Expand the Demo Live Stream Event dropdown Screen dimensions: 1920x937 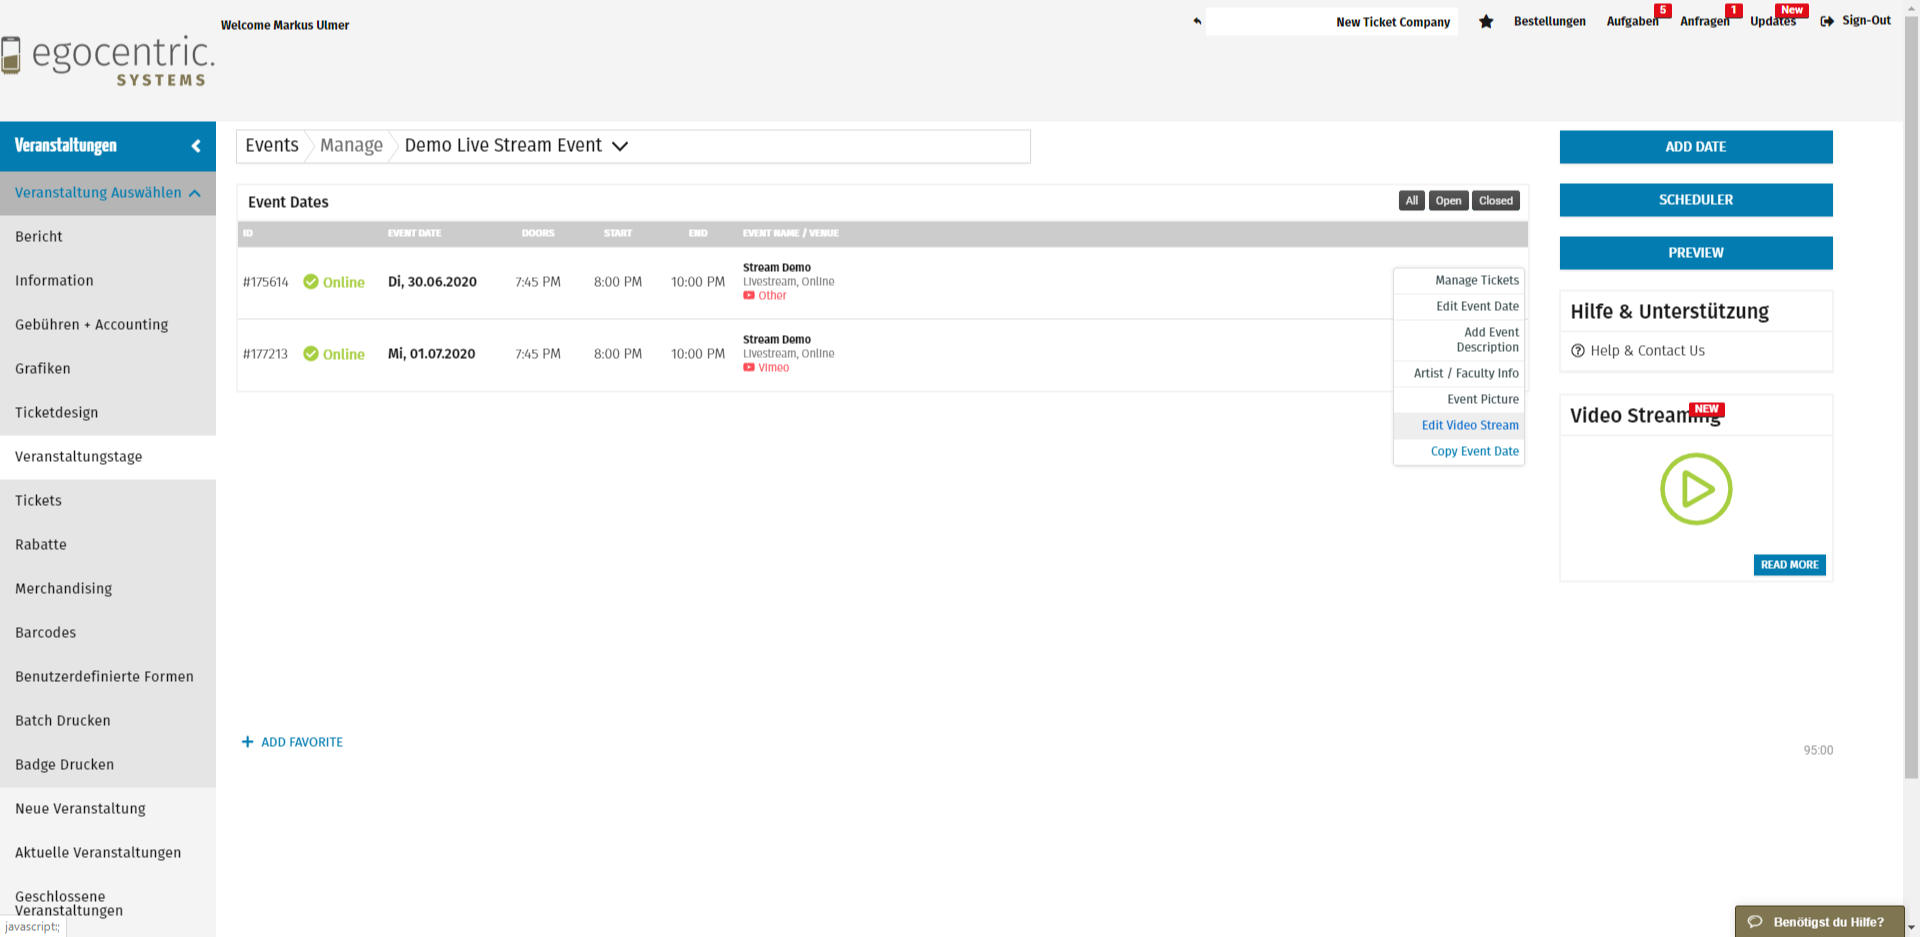click(x=620, y=146)
